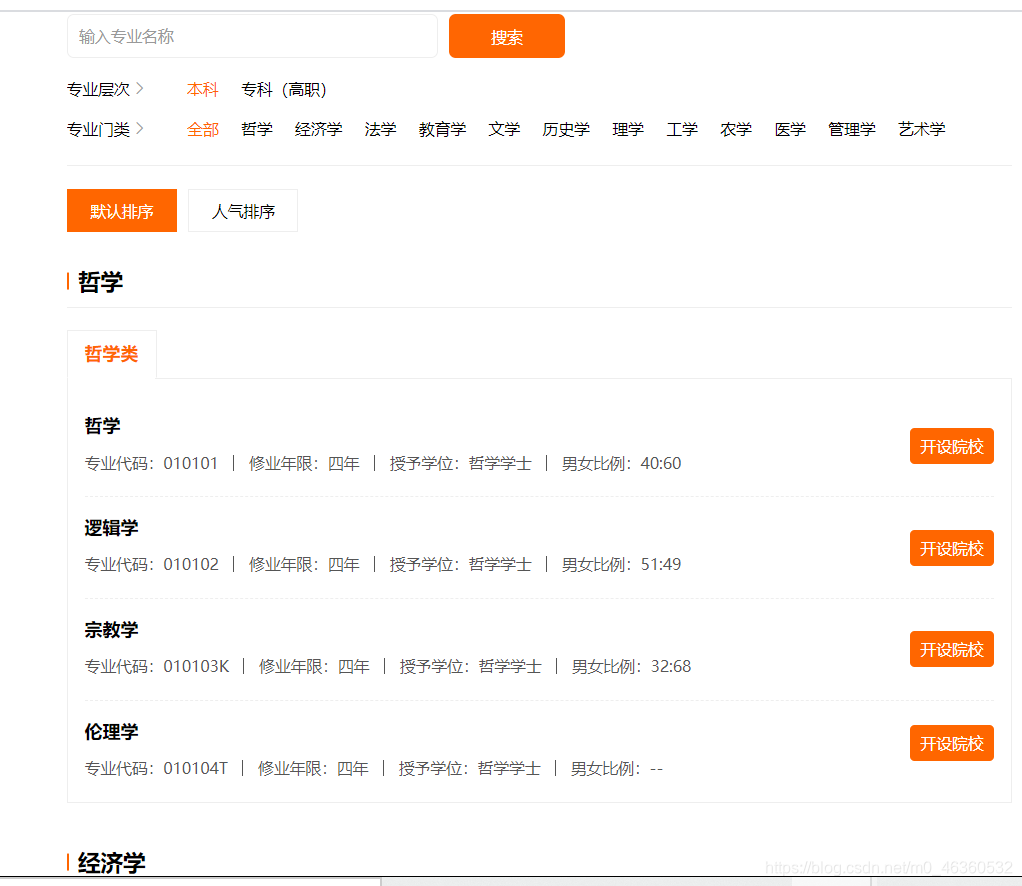
Task: Click the 经济学 section heading at bottom
Action: tap(111, 863)
